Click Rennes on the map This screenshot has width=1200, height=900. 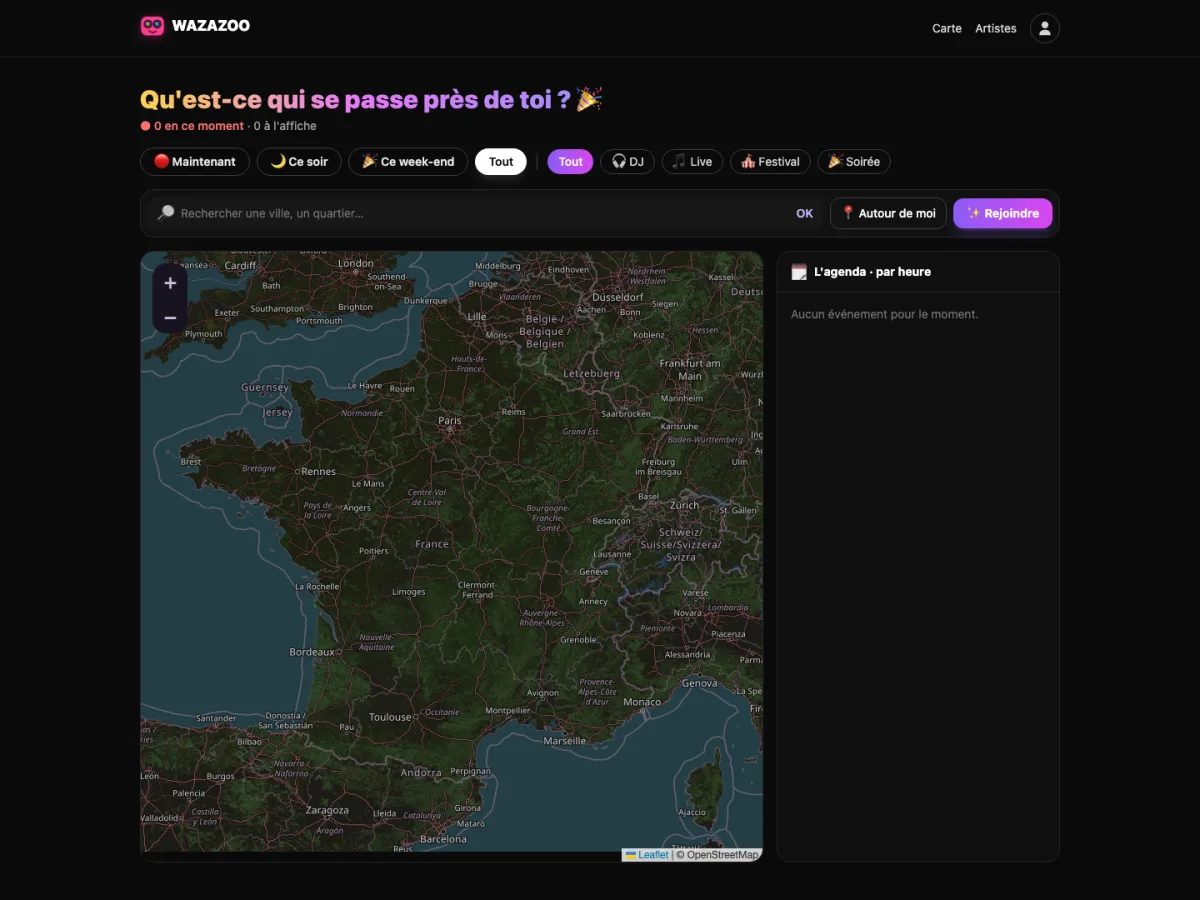point(319,472)
